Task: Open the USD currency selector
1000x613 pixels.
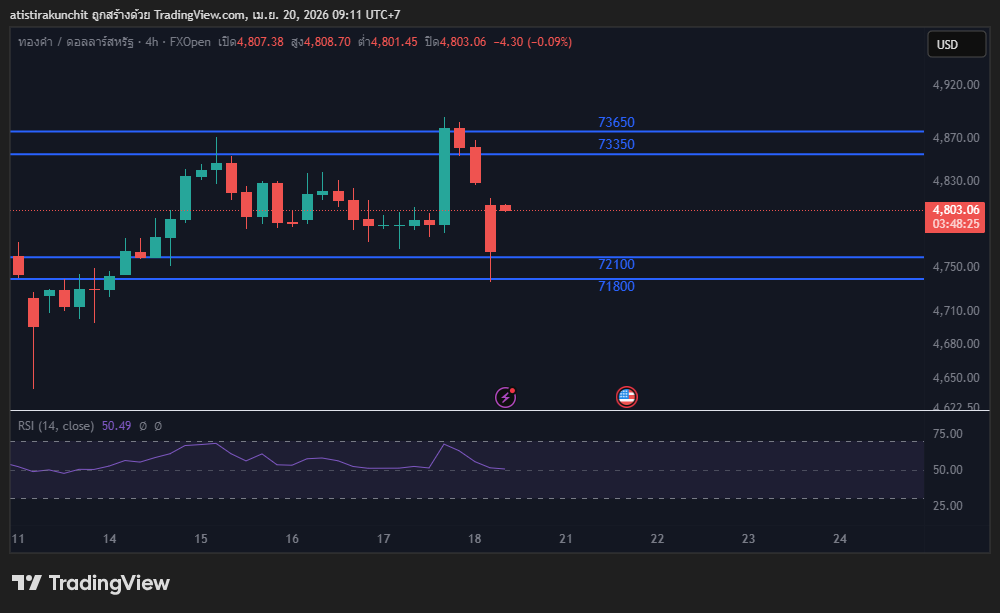Action: 946,44
